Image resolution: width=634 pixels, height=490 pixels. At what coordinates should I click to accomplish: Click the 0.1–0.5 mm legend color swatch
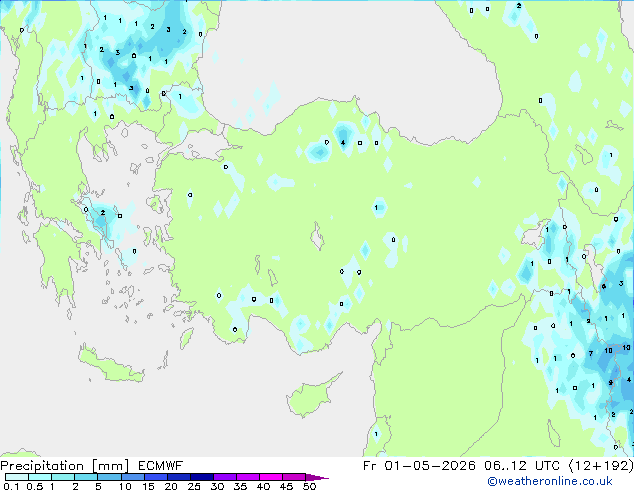coord(17,477)
